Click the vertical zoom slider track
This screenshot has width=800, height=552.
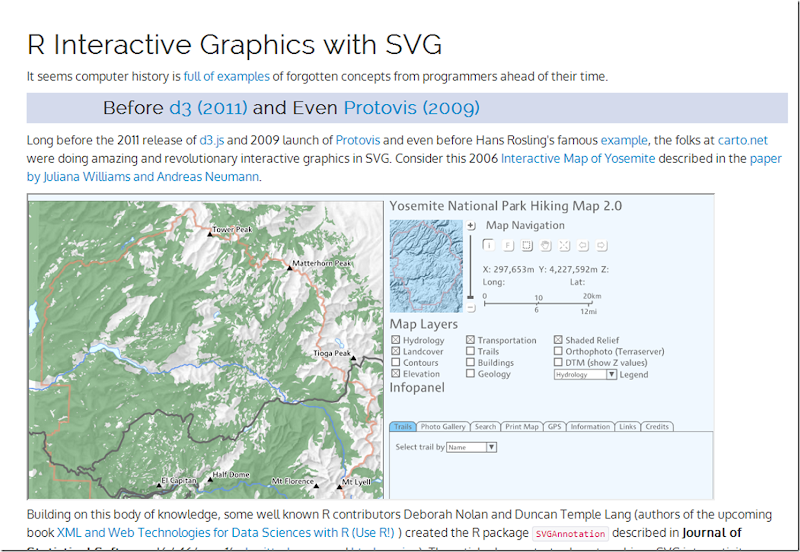(470, 265)
